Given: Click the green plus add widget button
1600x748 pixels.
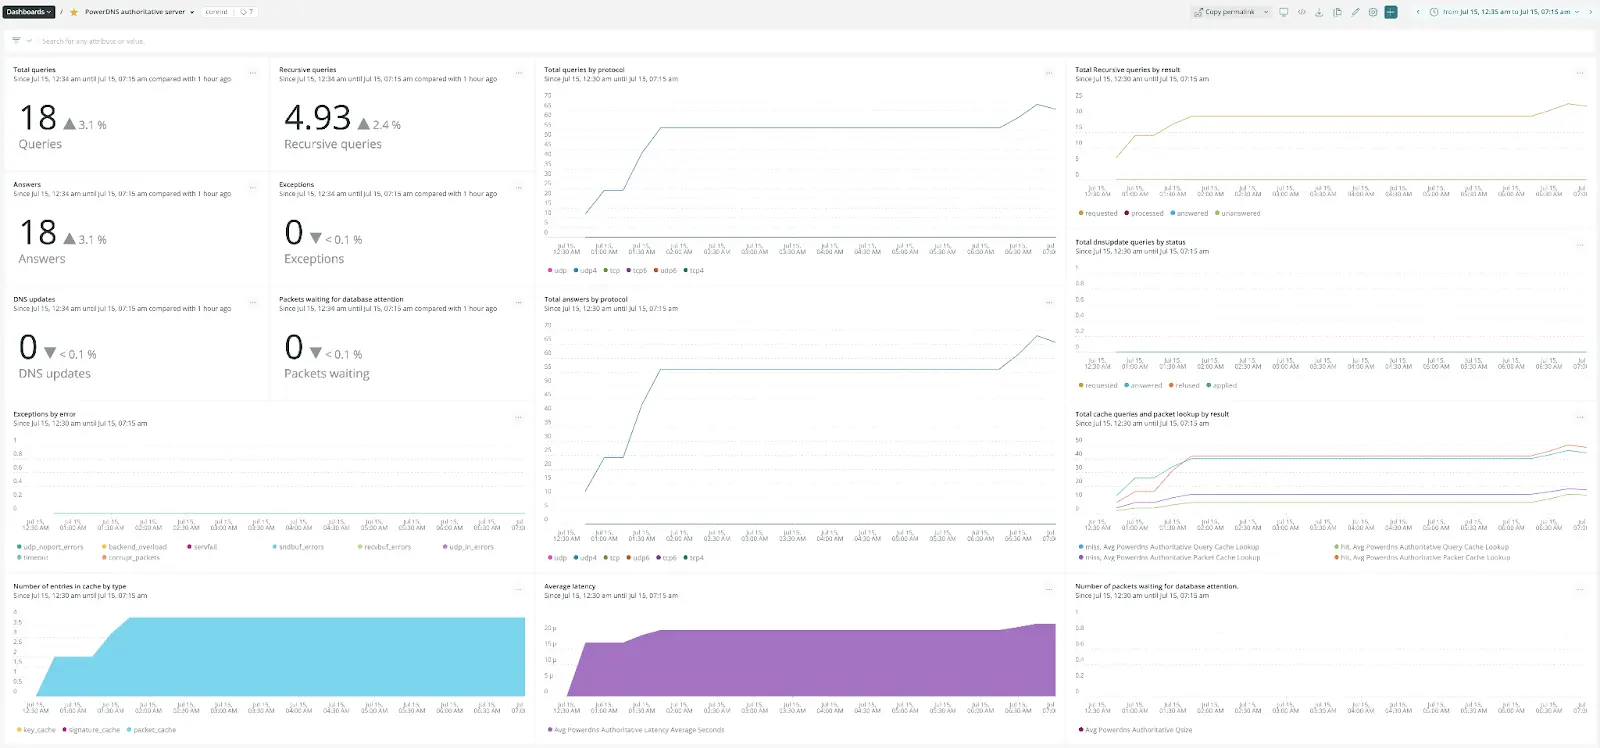Looking at the screenshot, I should point(1390,12).
